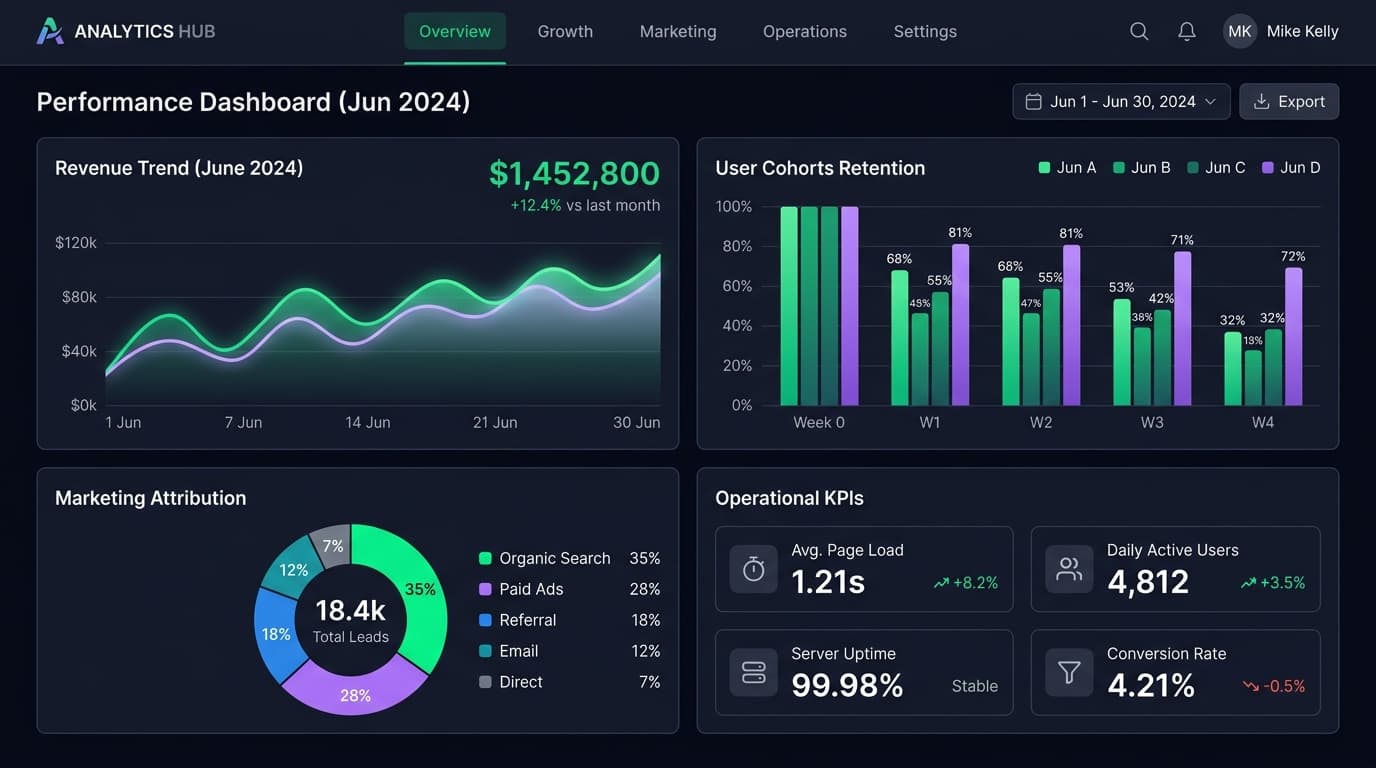Click the 4,812 active users value
The image size is (1376, 768).
(x=1148, y=581)
